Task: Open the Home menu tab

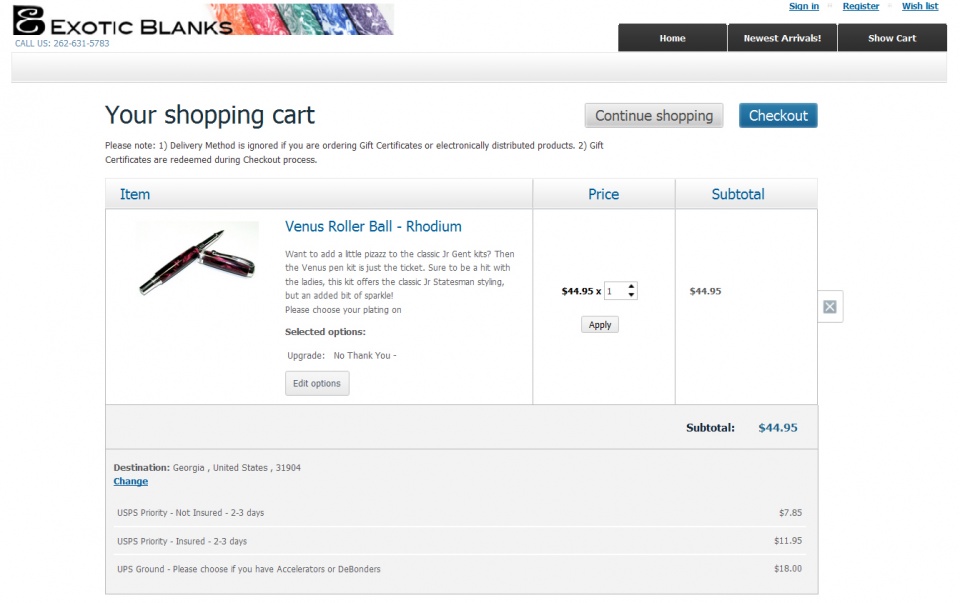Action: [x=672, y=38]
